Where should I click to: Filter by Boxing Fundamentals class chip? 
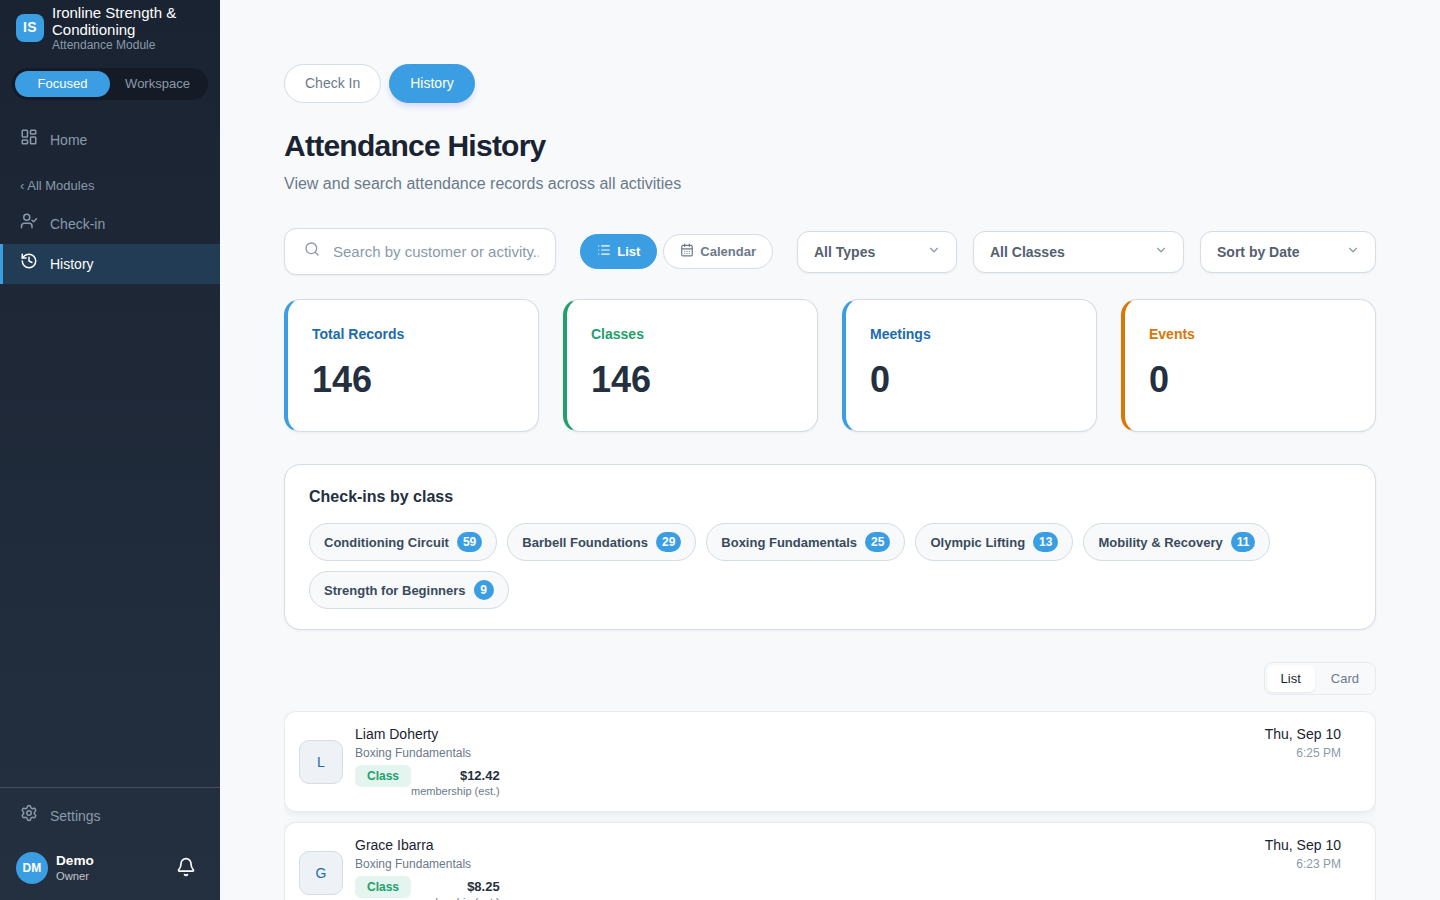(805, 542)
